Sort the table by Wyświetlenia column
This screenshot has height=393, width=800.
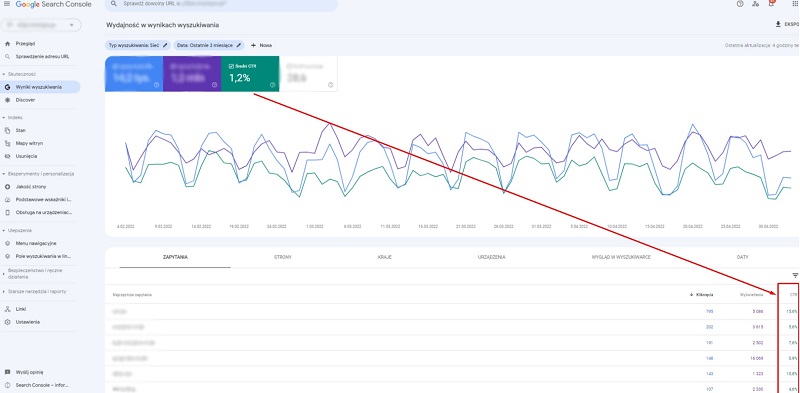click(x=752, y=294)
